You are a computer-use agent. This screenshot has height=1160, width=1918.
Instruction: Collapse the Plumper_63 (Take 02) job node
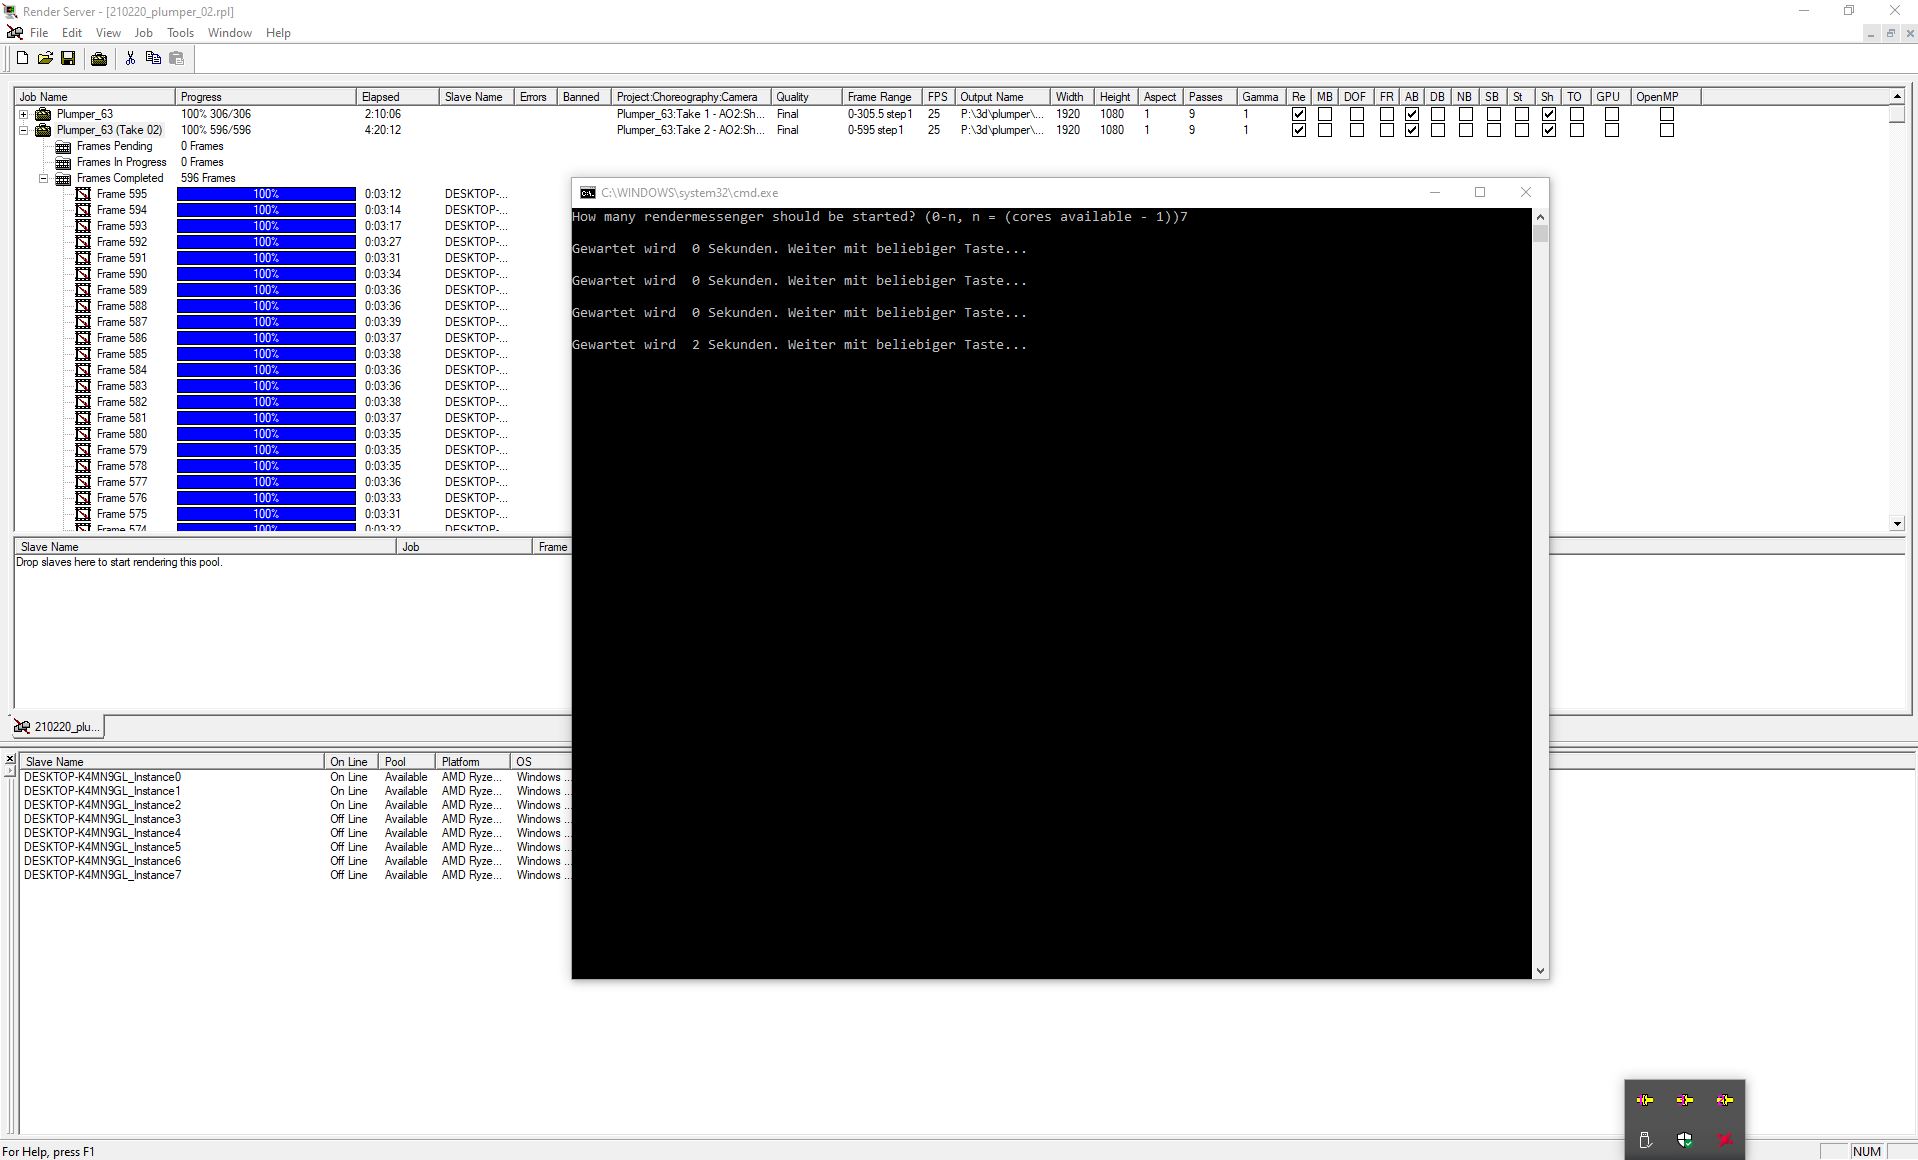(24, 130)
